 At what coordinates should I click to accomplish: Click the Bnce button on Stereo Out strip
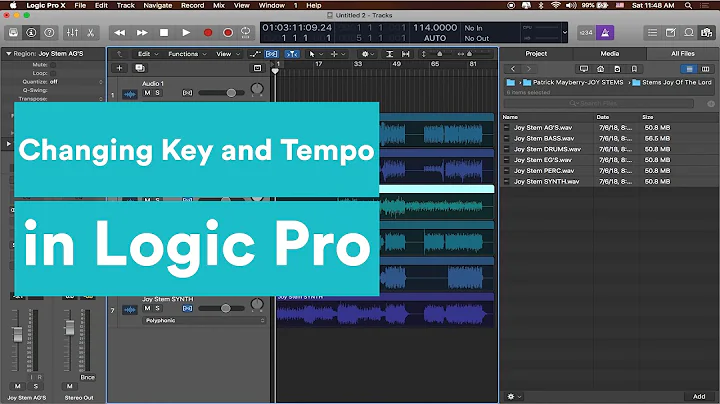87,377
